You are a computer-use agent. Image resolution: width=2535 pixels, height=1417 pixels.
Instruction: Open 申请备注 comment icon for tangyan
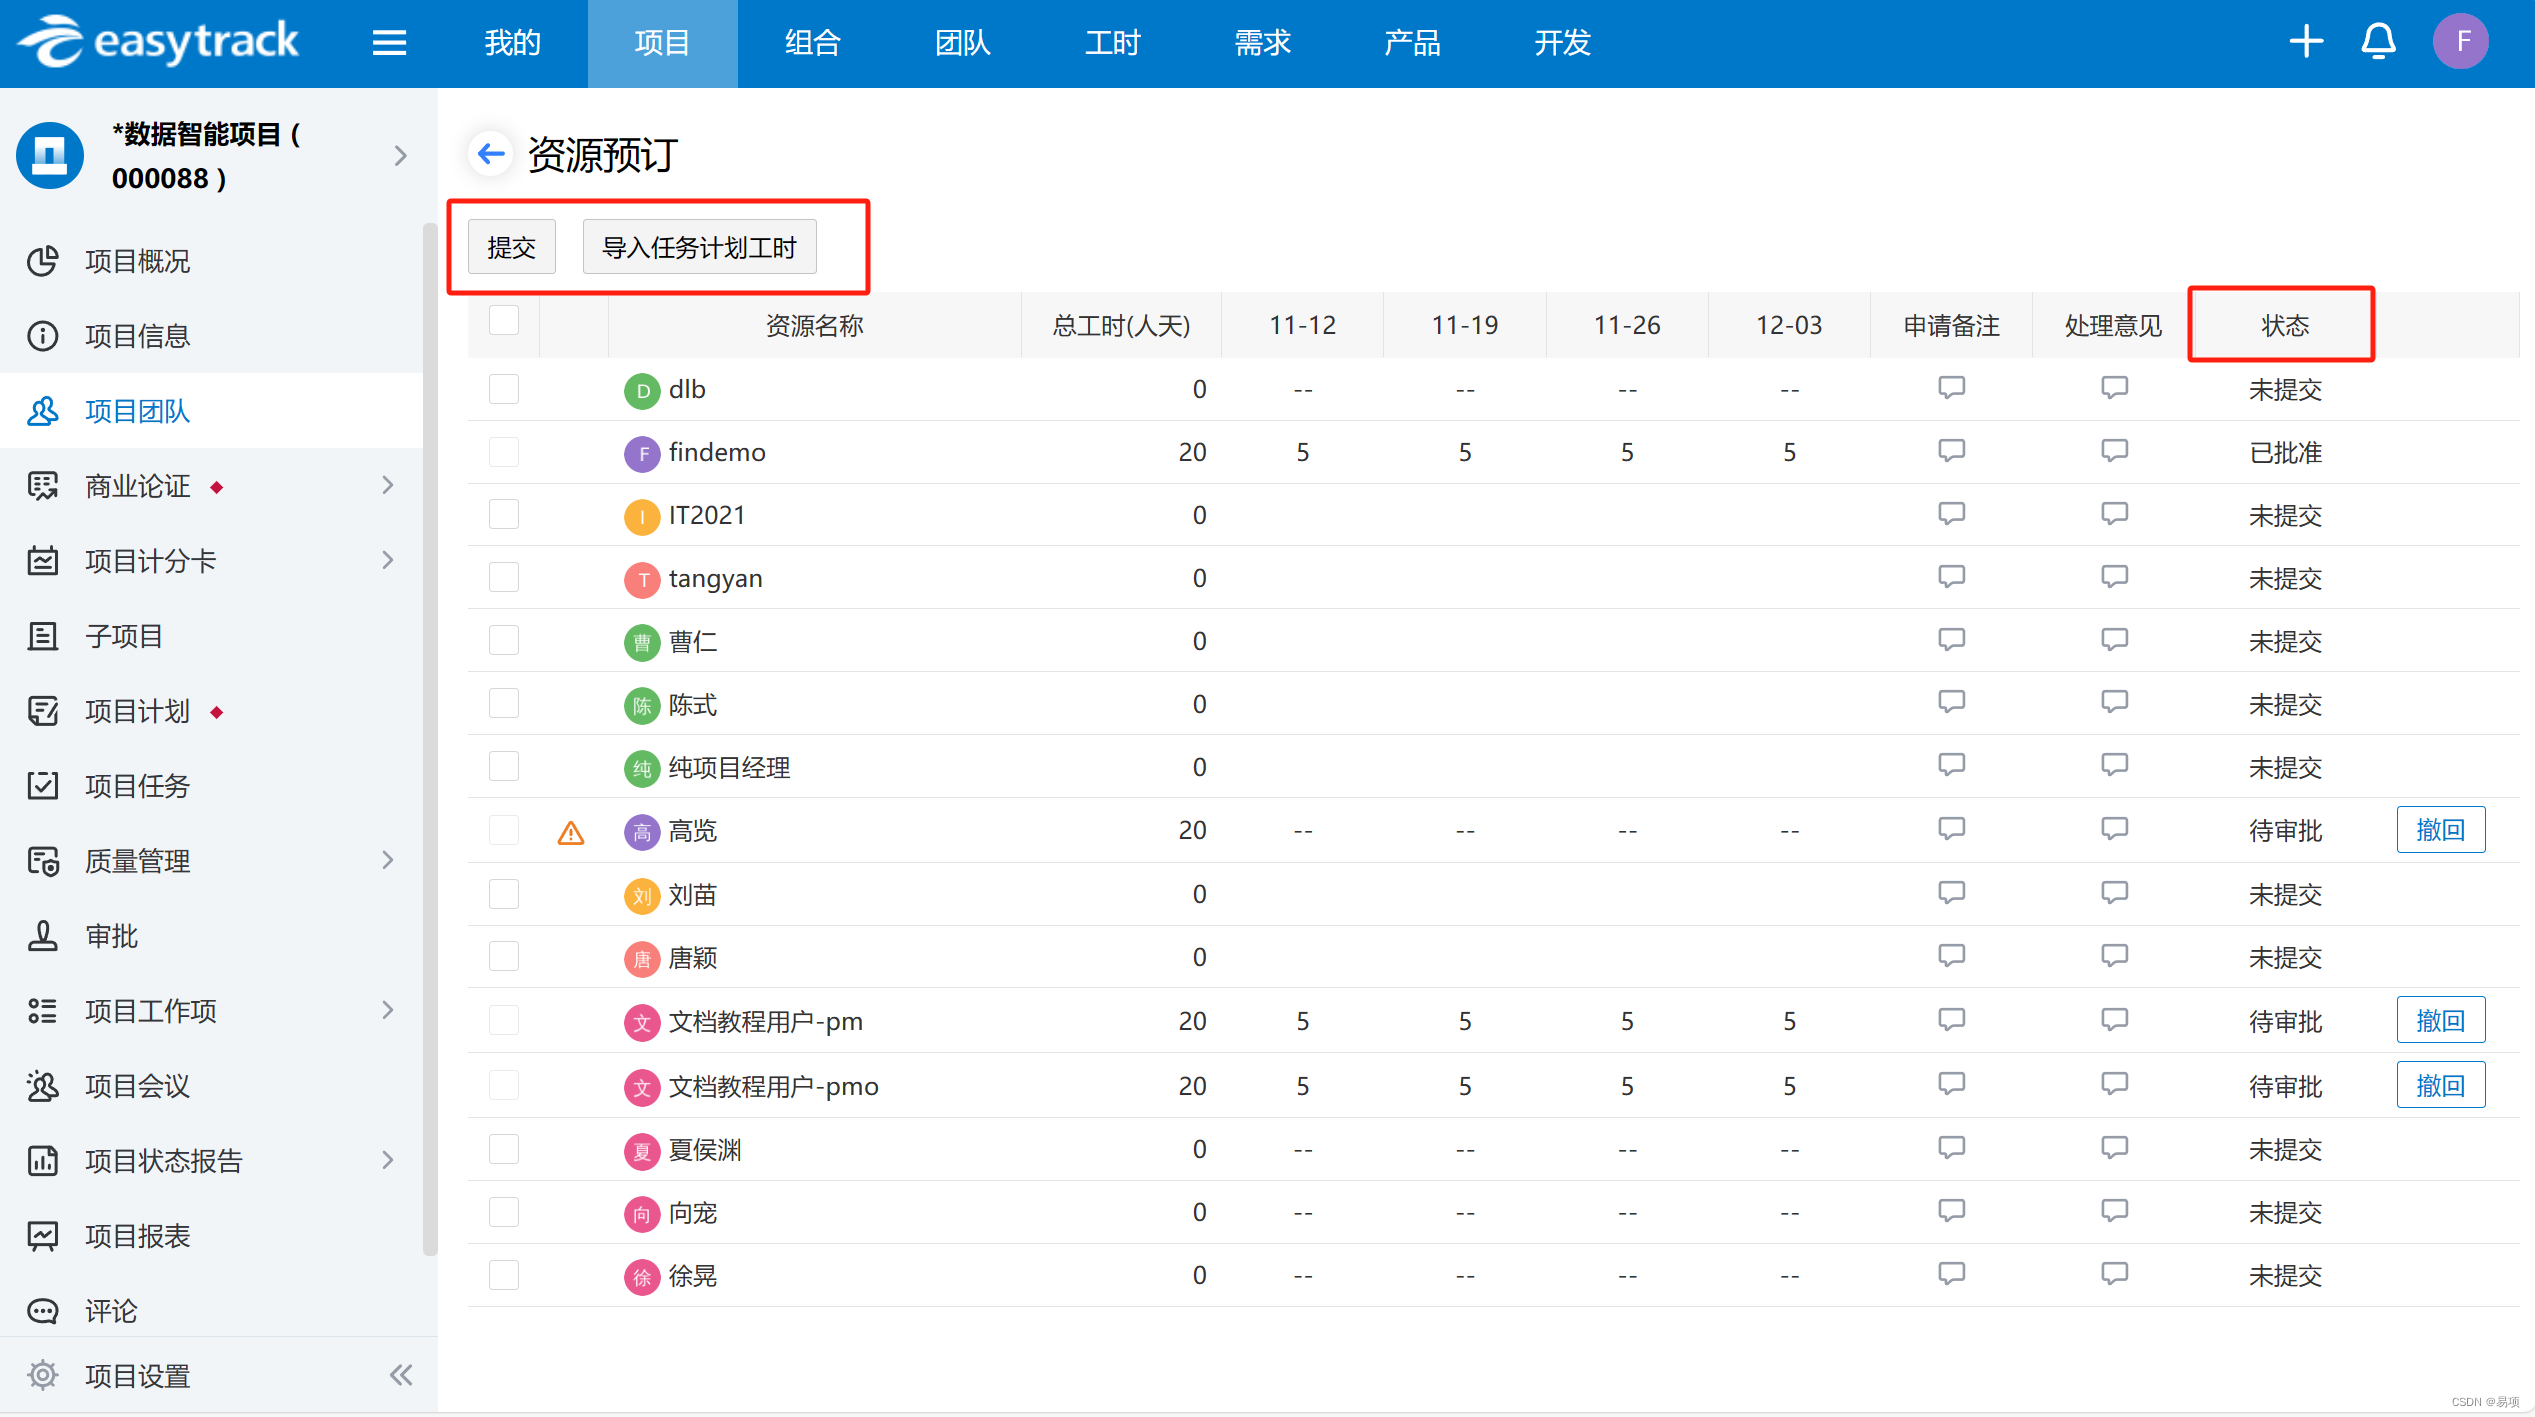tap(1951, 577)
